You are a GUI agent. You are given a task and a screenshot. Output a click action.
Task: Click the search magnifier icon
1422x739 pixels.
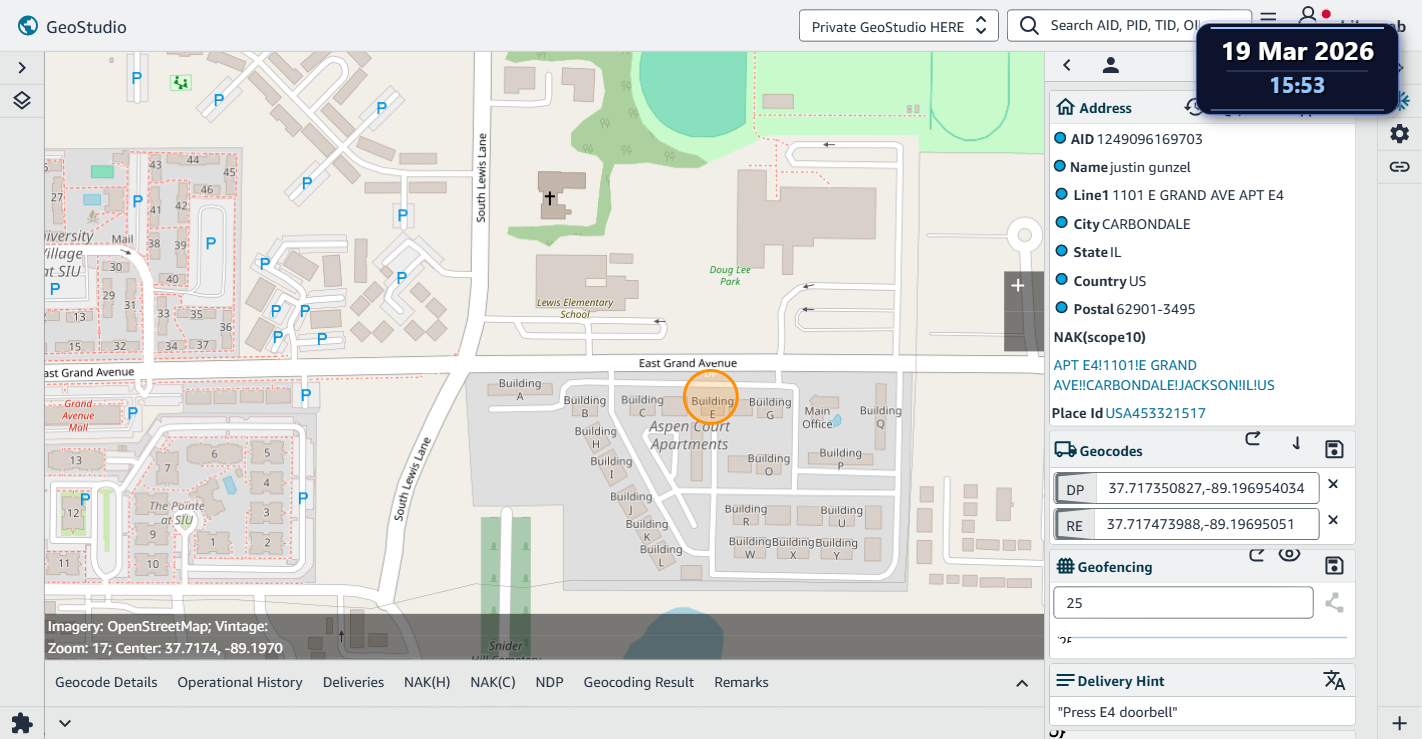coord(1028,26)
